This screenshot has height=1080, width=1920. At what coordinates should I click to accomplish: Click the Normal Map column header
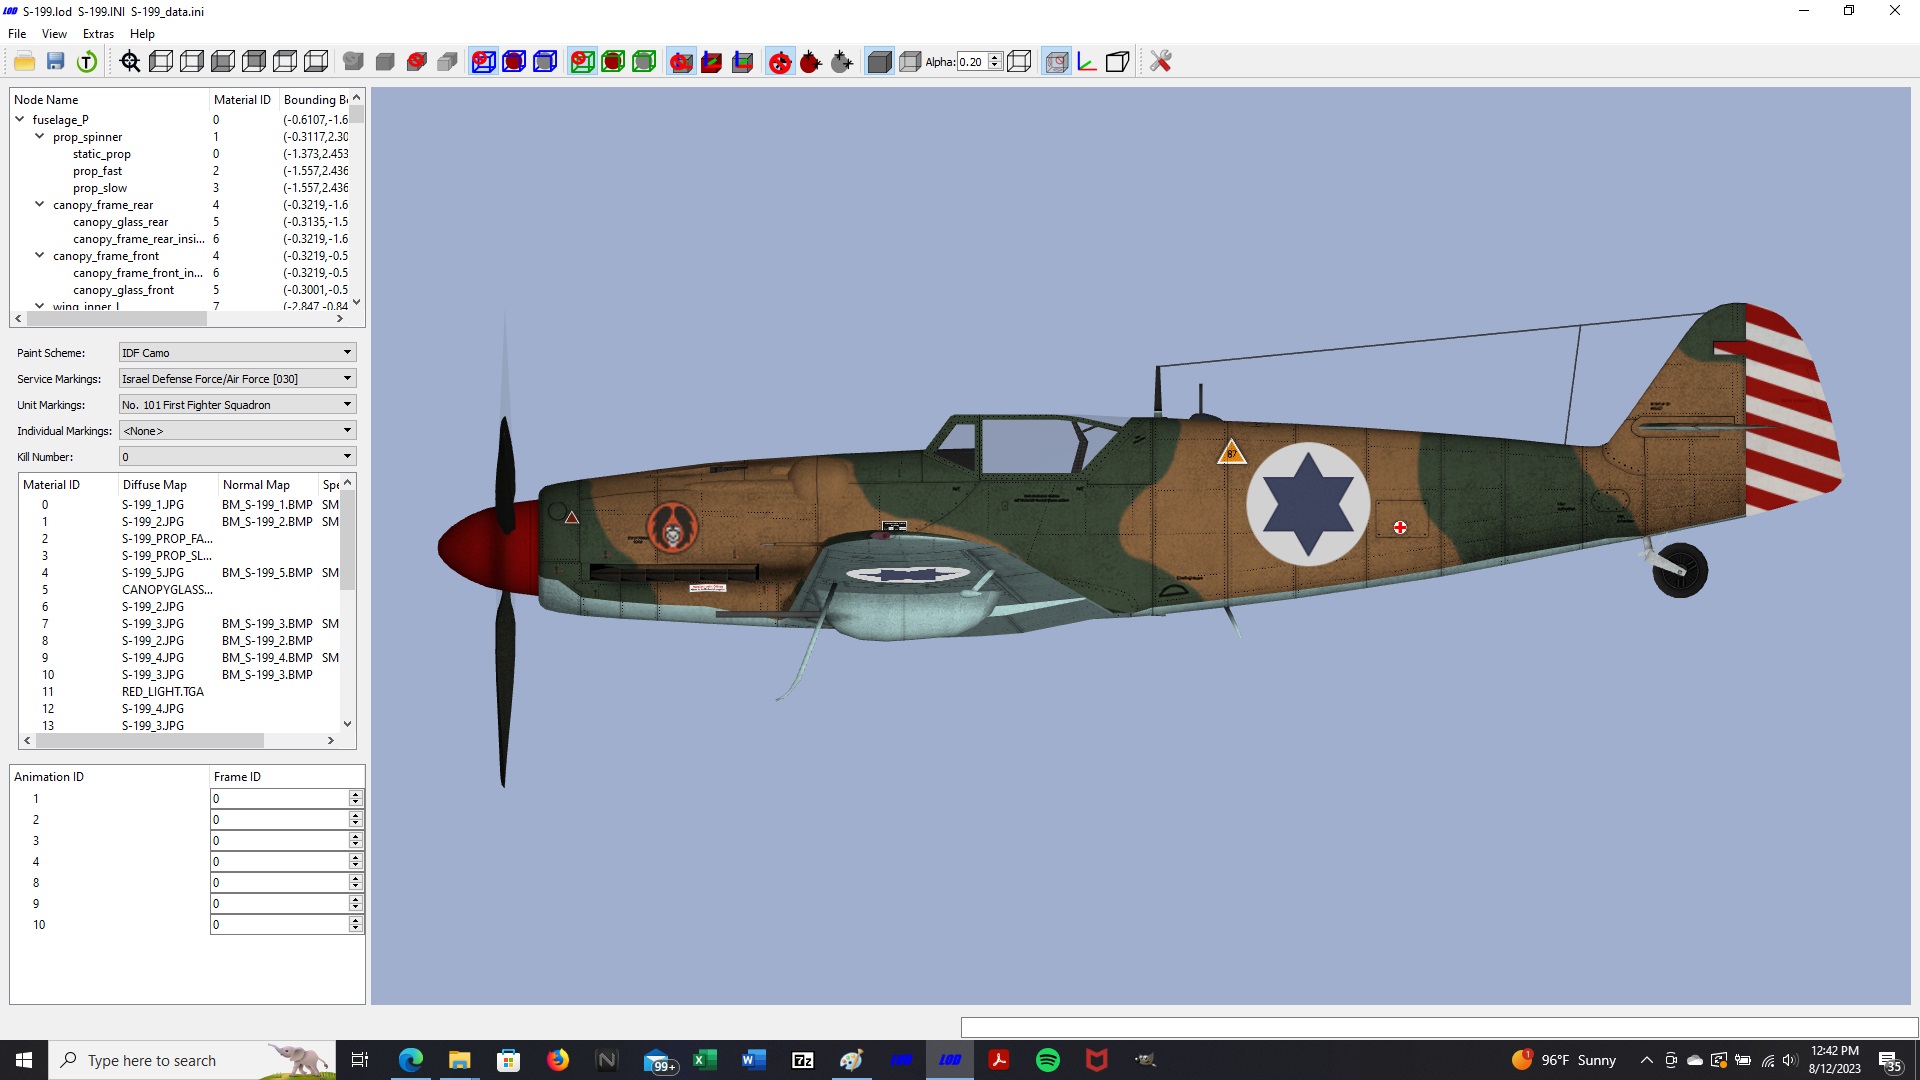[268, 485]
